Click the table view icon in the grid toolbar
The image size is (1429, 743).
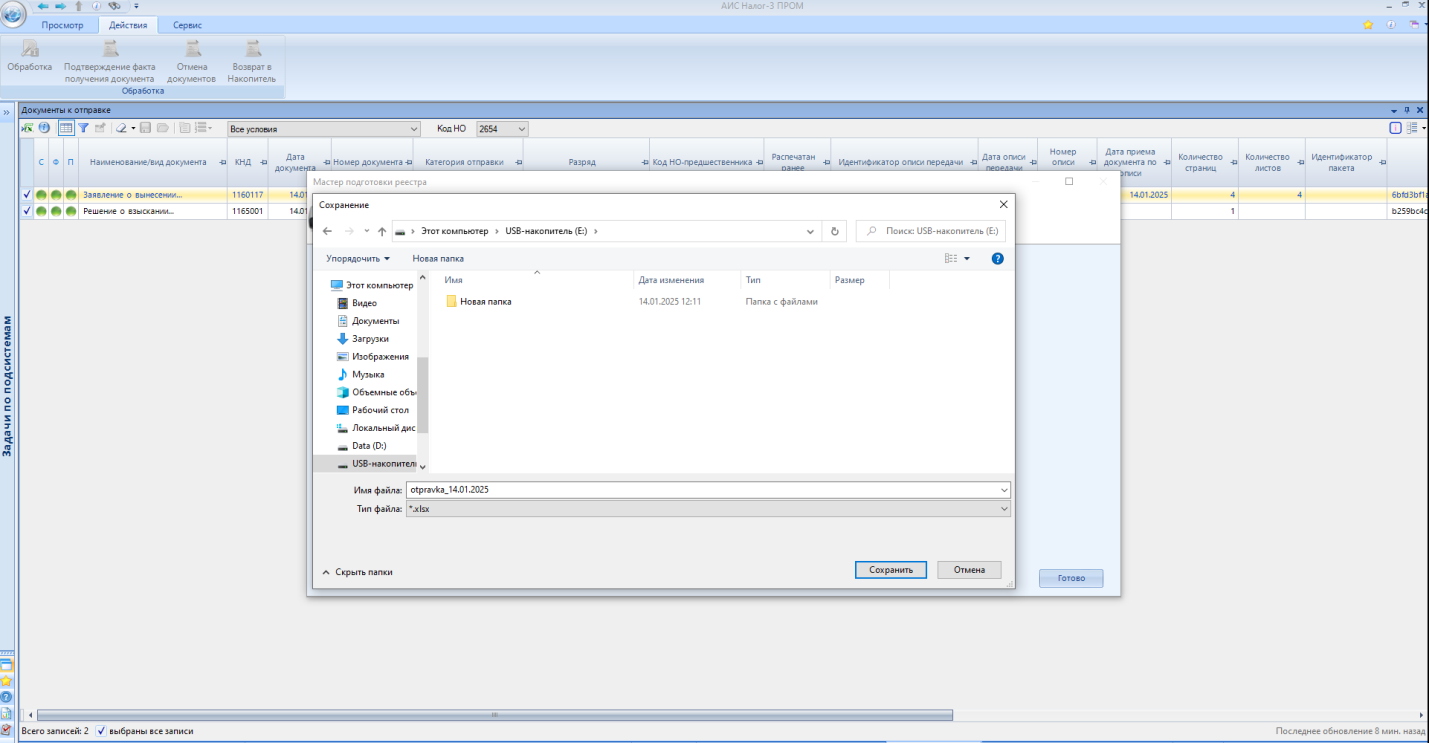click(66, 128)
